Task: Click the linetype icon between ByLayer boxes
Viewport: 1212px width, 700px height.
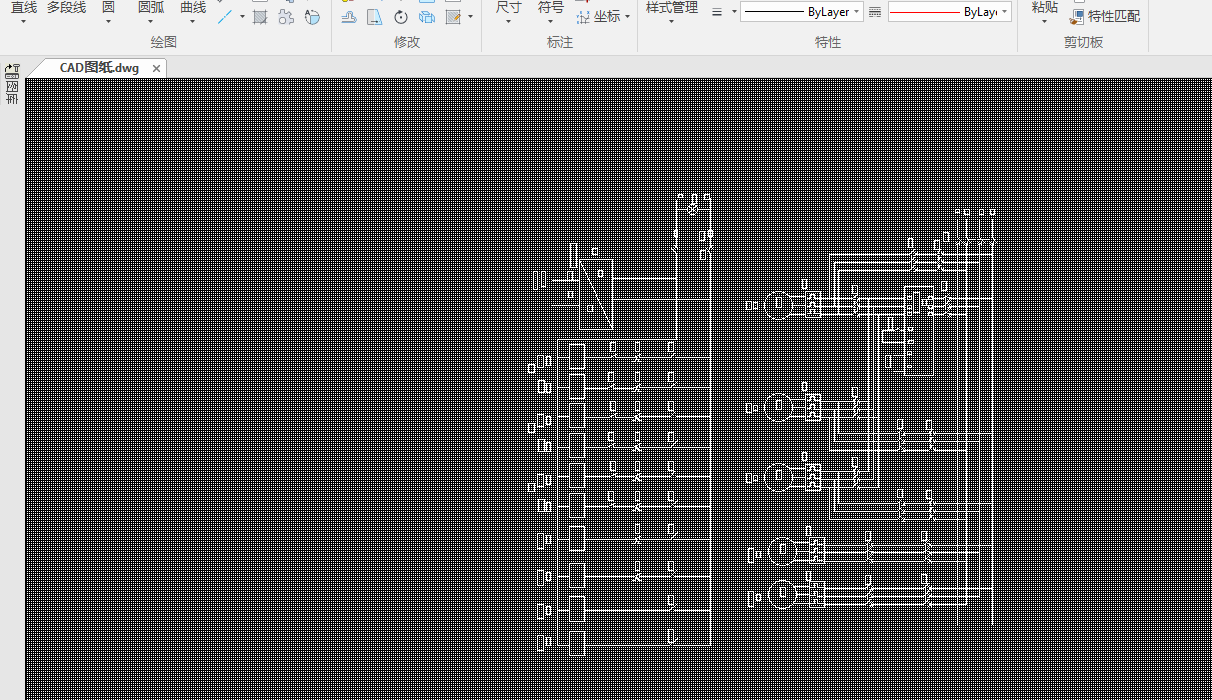Action: tap(875, 12)
